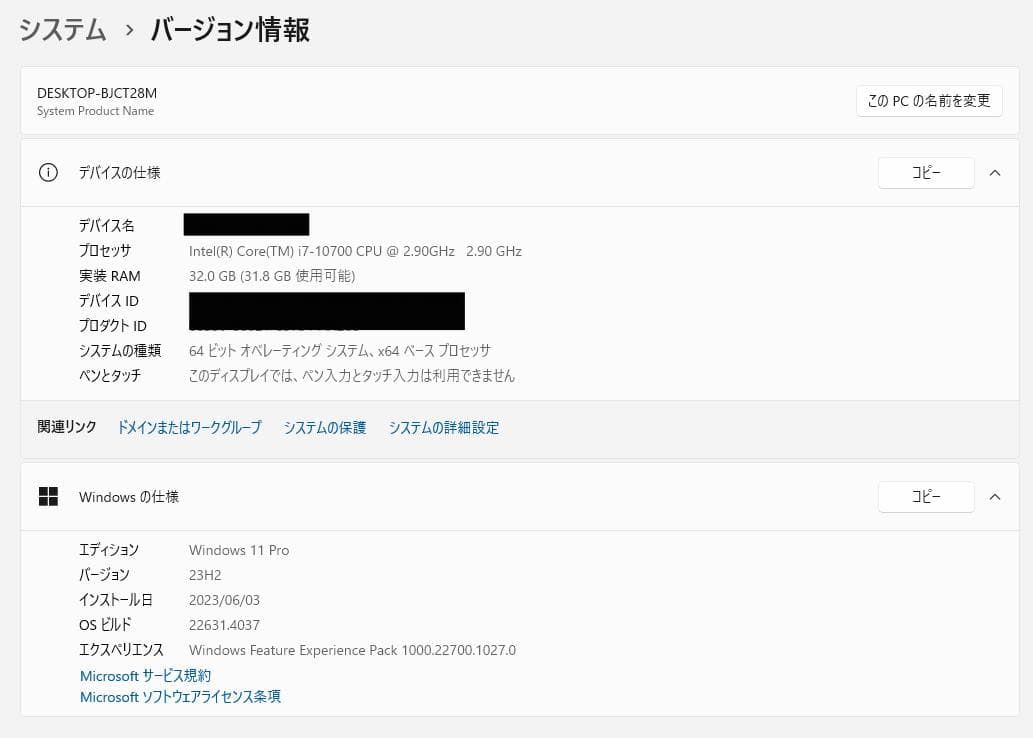This screenshot has height=738, width=1033.
Task: Click the Windows 11 Pro edition value
Action: (x=239, y=550)
